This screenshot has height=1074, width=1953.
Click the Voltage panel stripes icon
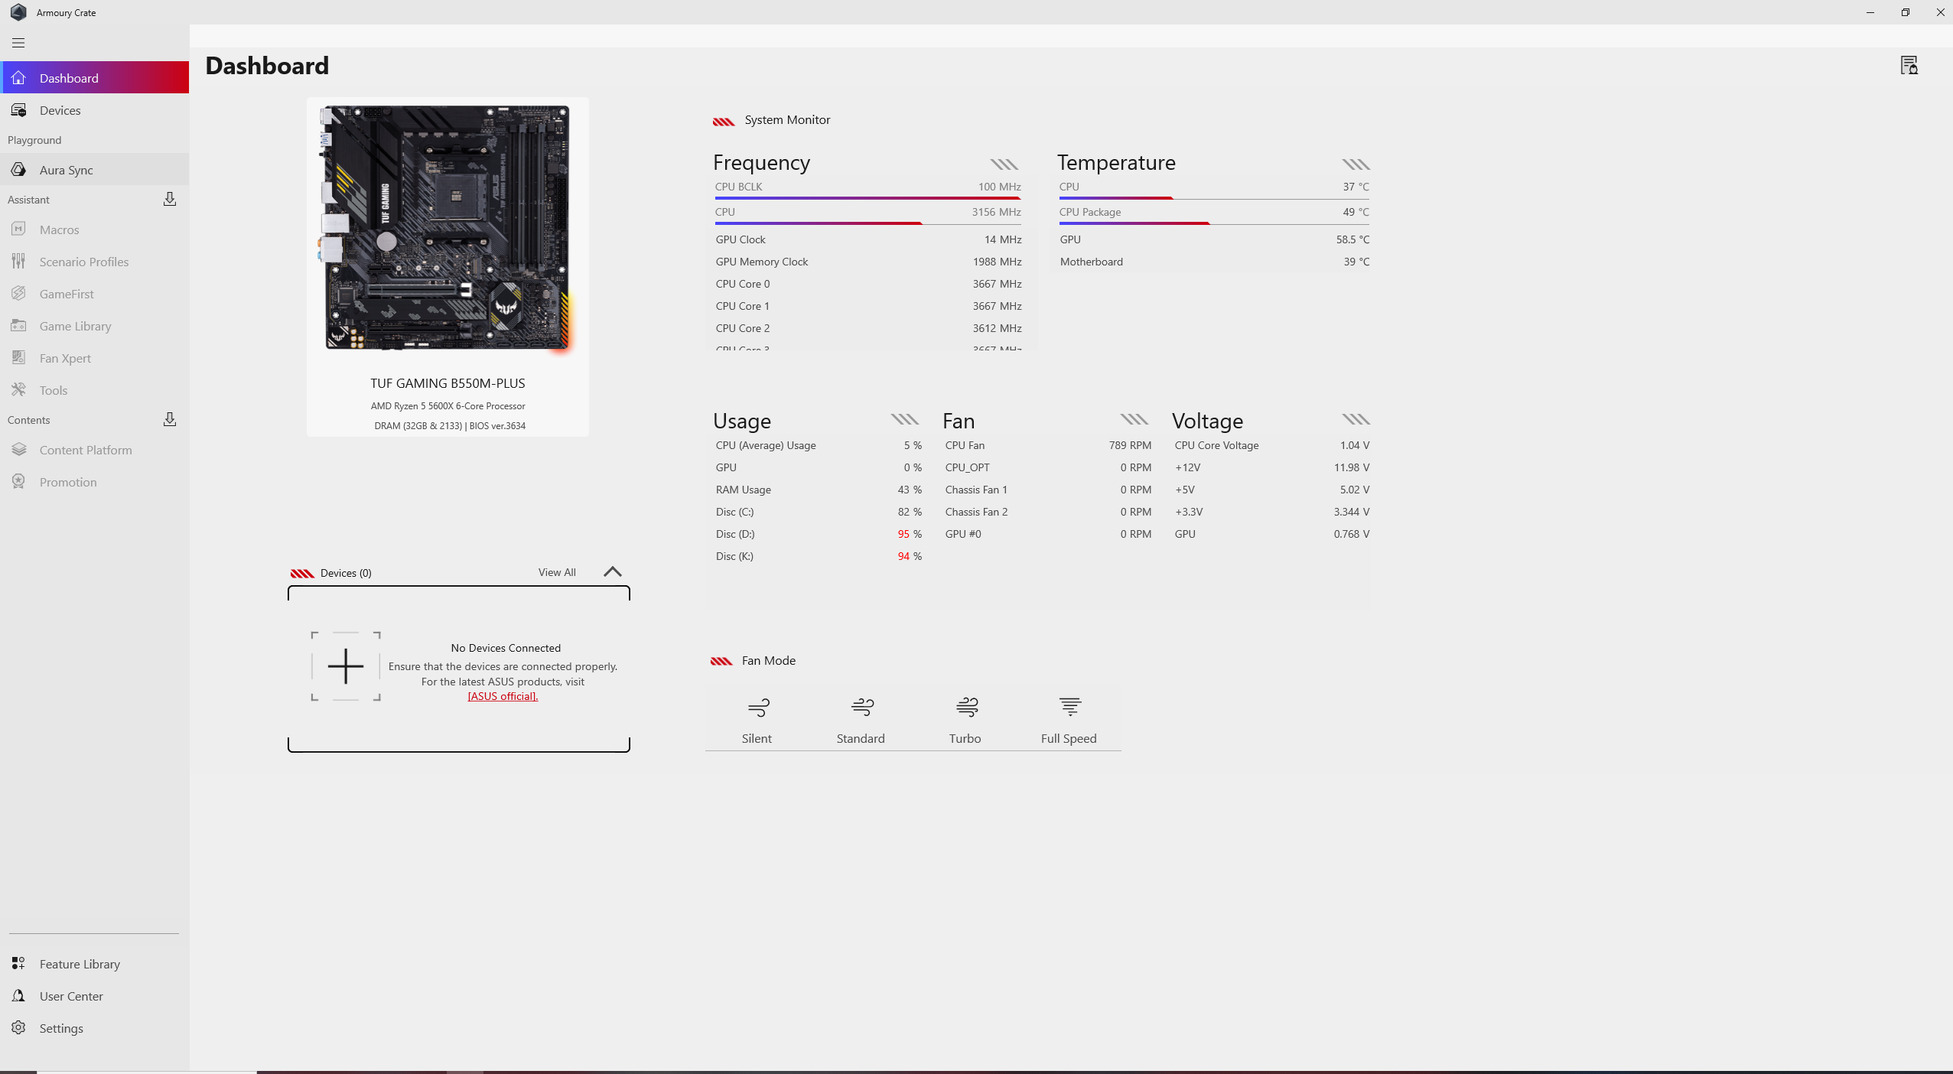pyautogui.click(x=1355, y=420)
